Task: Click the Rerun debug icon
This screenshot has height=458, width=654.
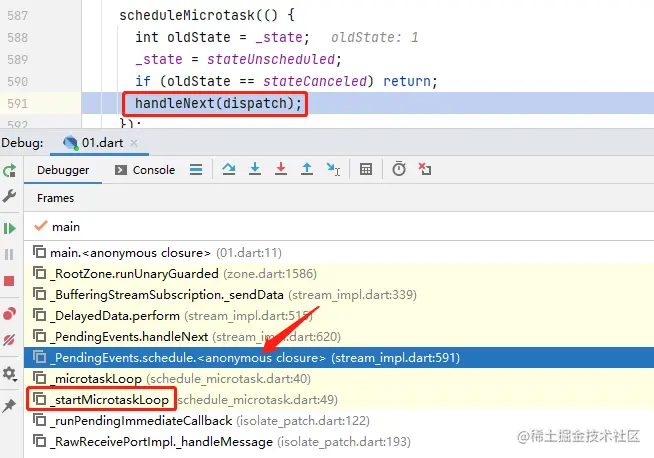Action: (x=10, y=170)
